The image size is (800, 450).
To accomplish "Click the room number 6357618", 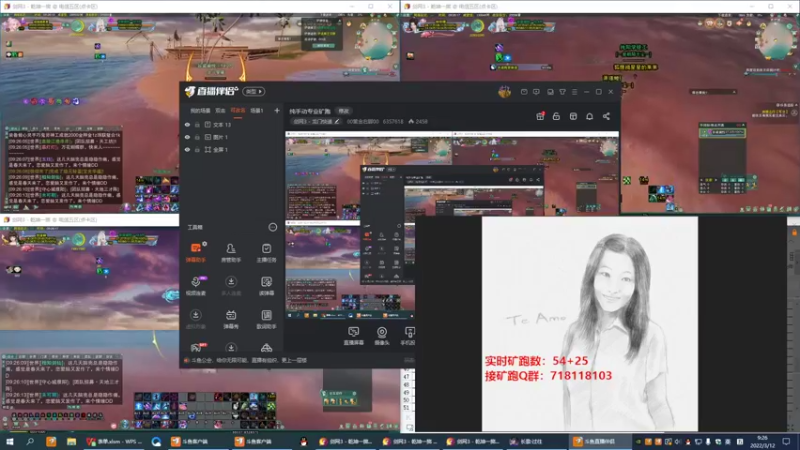I will click(393, 121).
